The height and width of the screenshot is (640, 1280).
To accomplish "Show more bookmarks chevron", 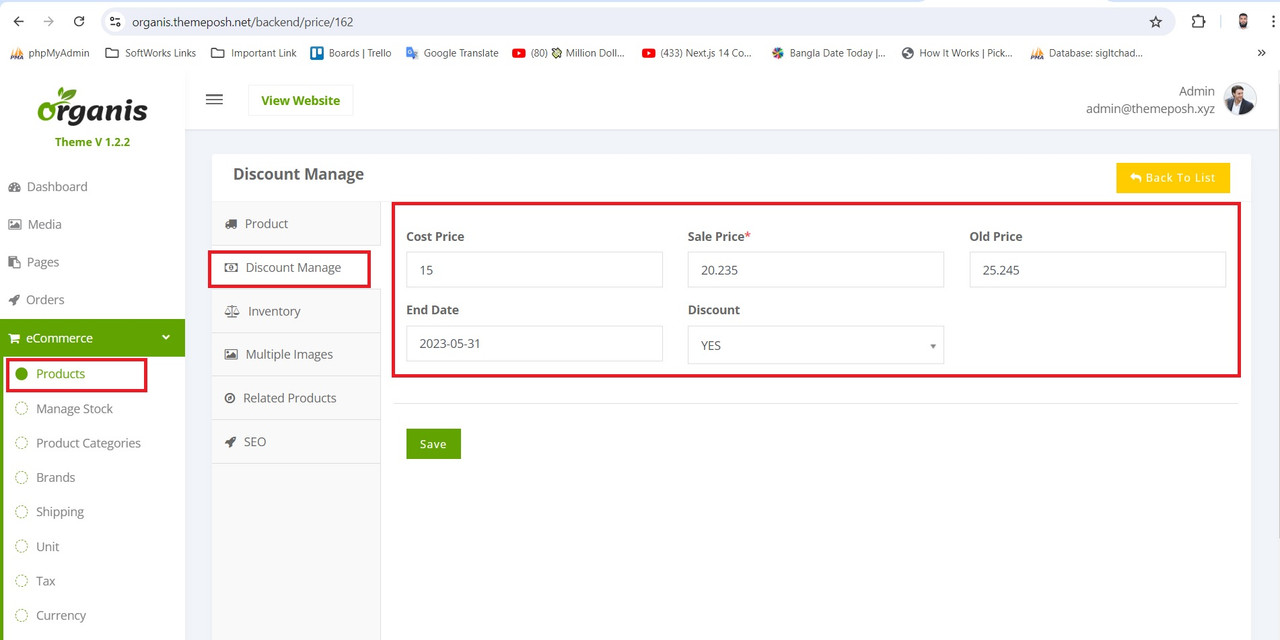I will (x=1261, y=53).
